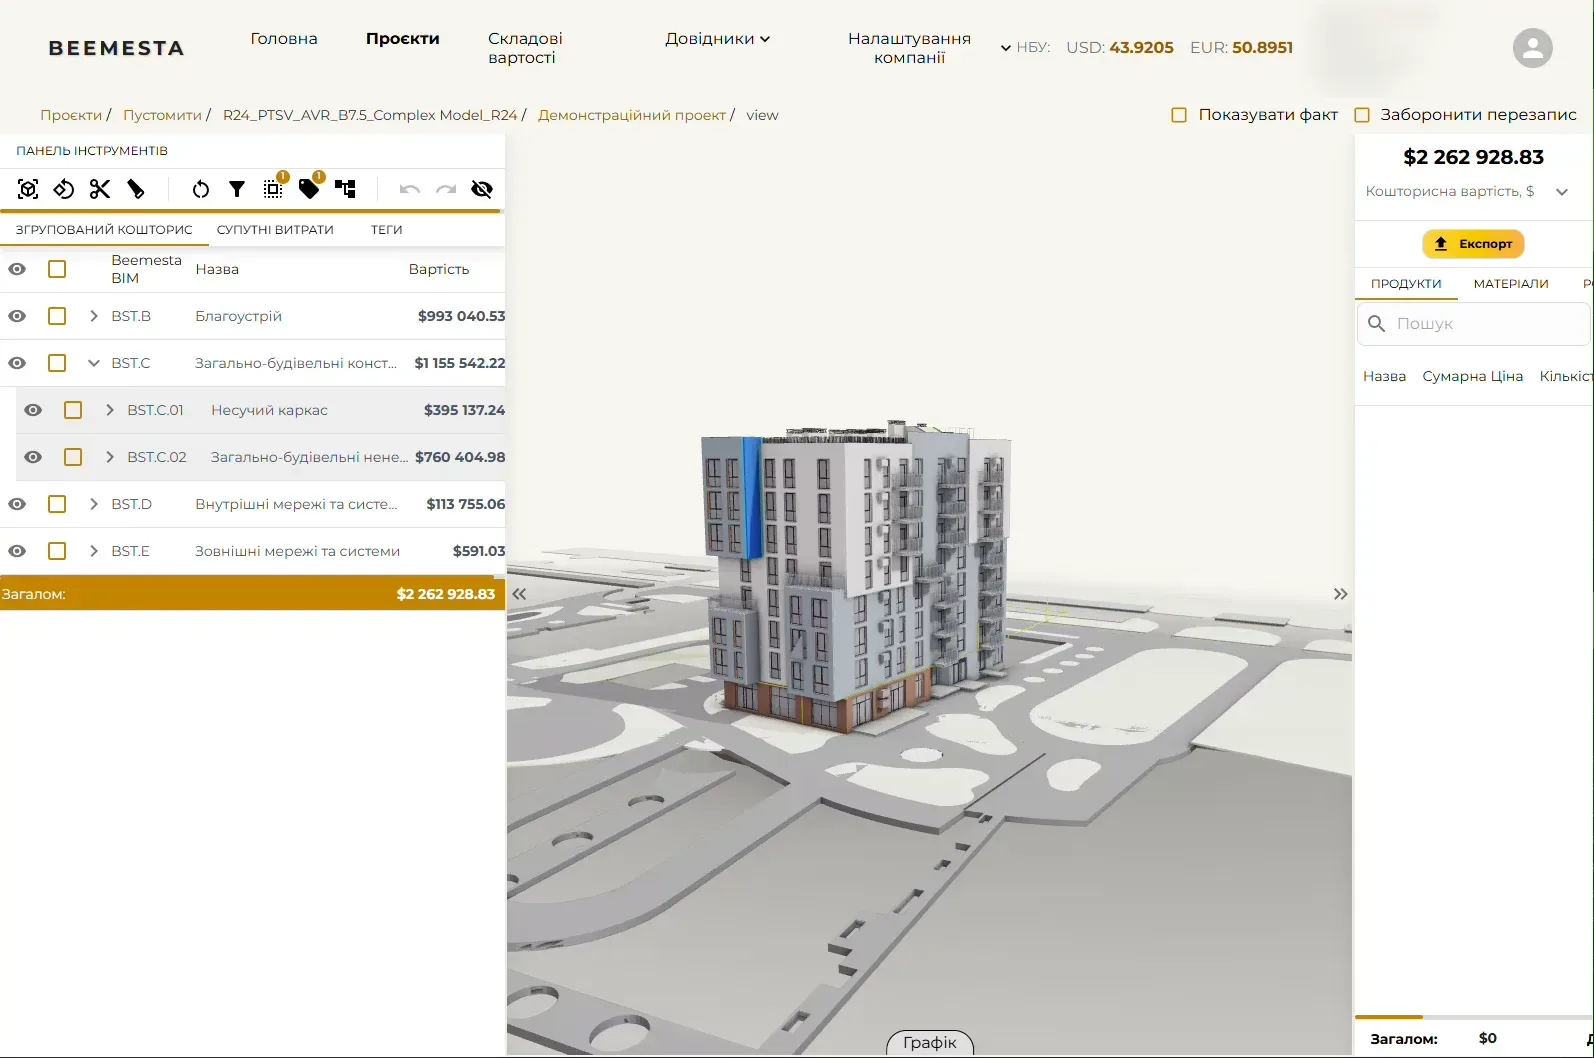The width and height of the screenshot is (1594, 1058).
Task: Check the BST.C.01 row checkbox
Action: 73,410
